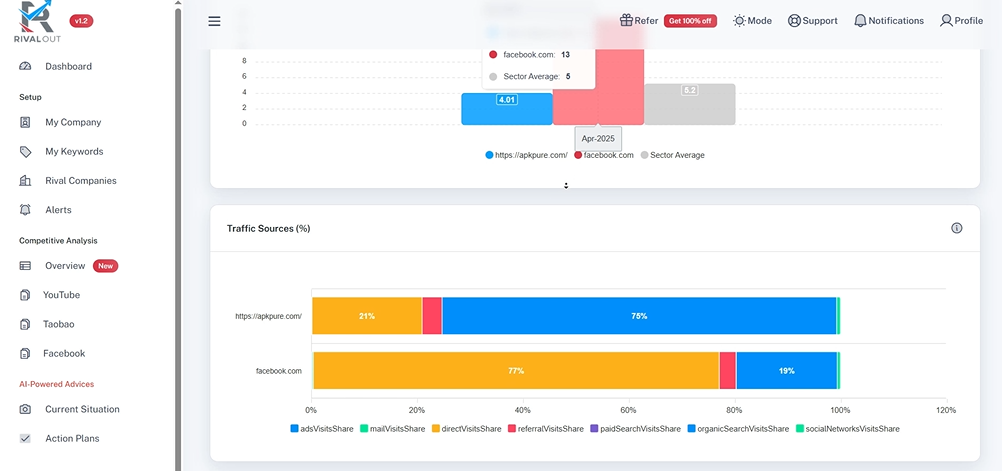Toggle organicSearchVisitsShare legend series
1002x471 pixels.
point(738,429)
